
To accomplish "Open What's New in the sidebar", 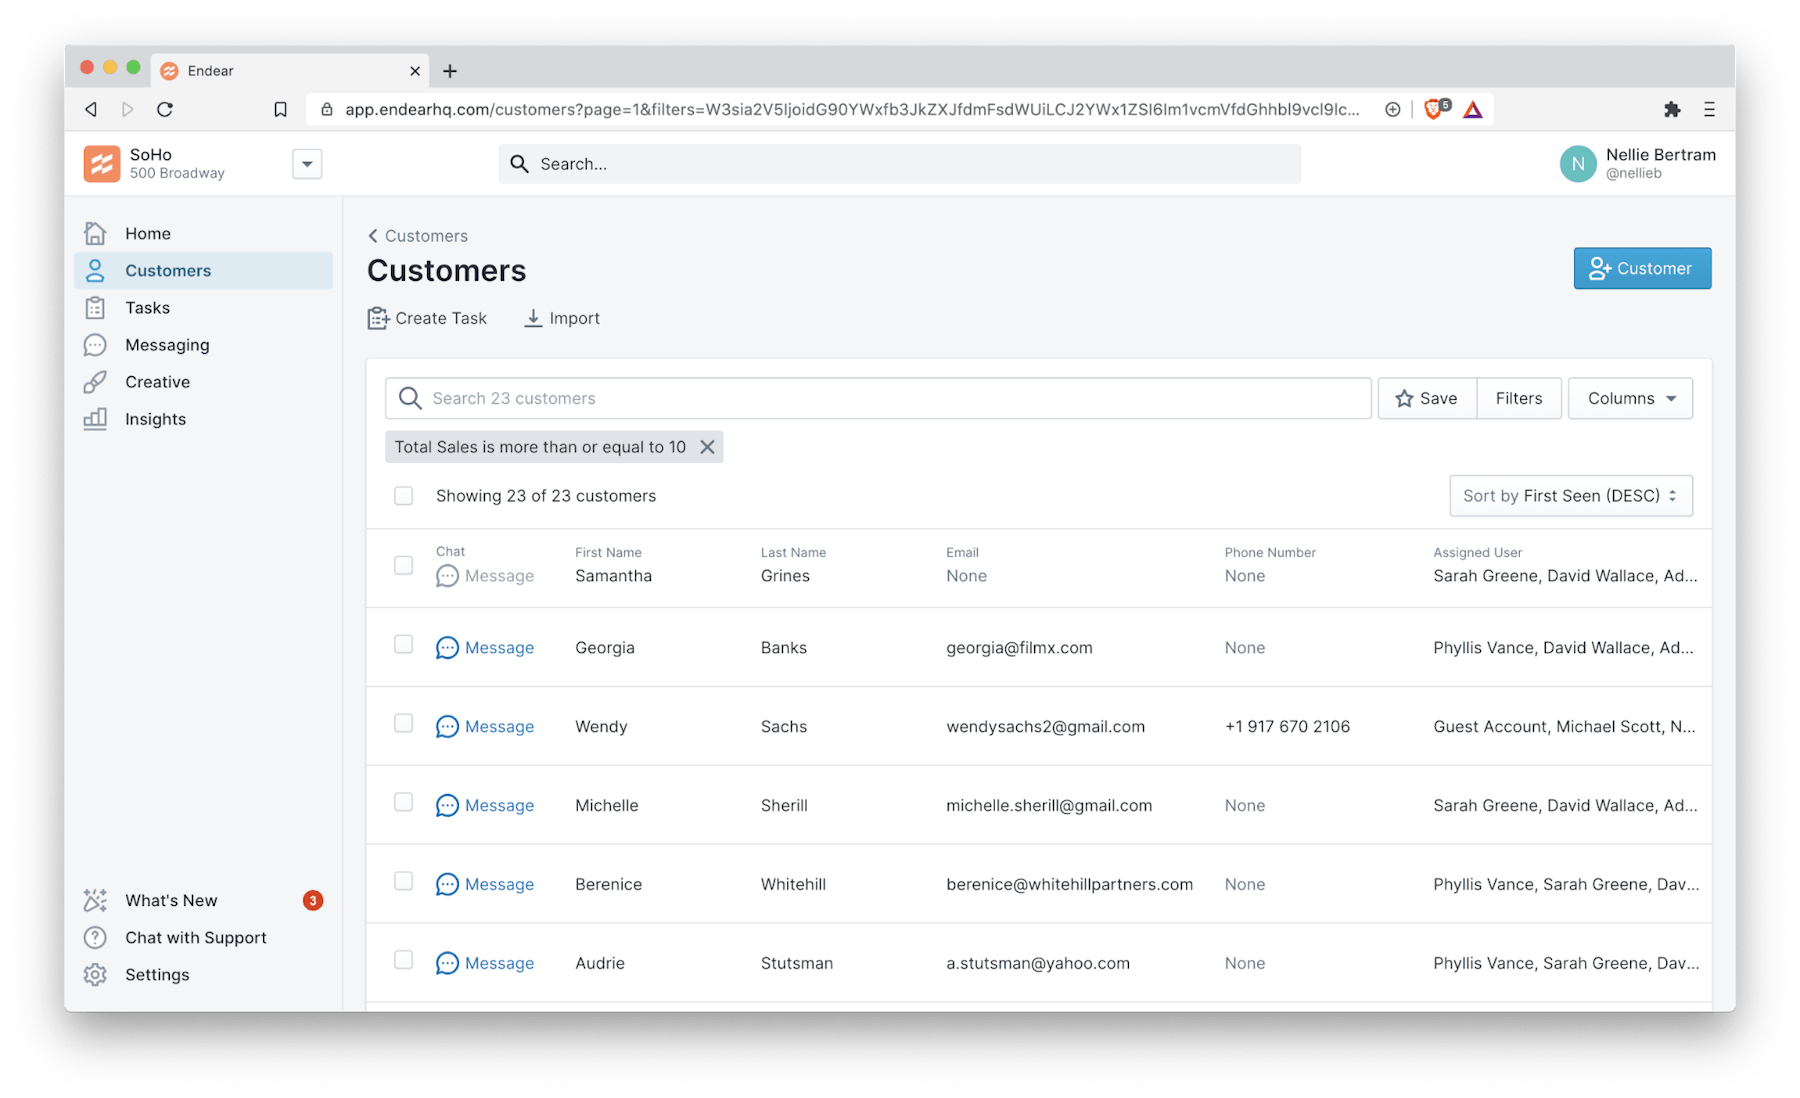I will pos(203,900).
